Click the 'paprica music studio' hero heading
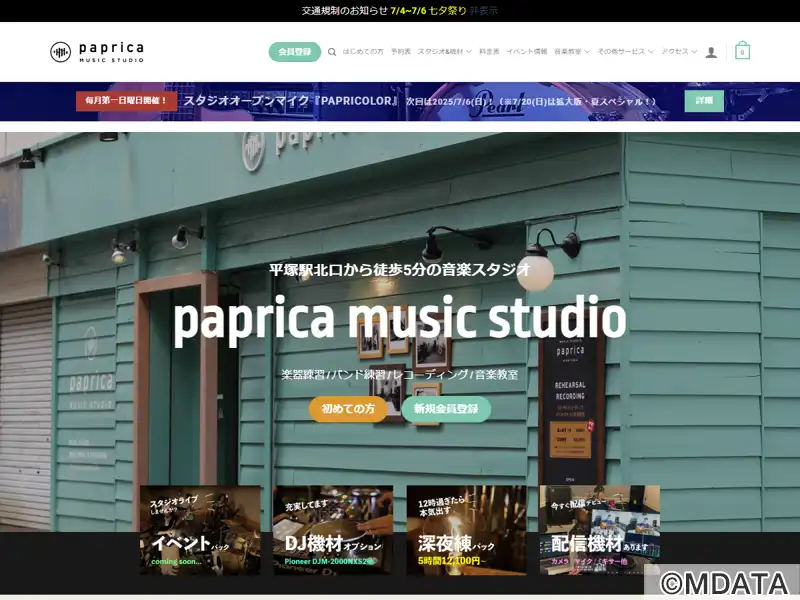This screenshot has height=600, width=800. (x=400, y=319)
